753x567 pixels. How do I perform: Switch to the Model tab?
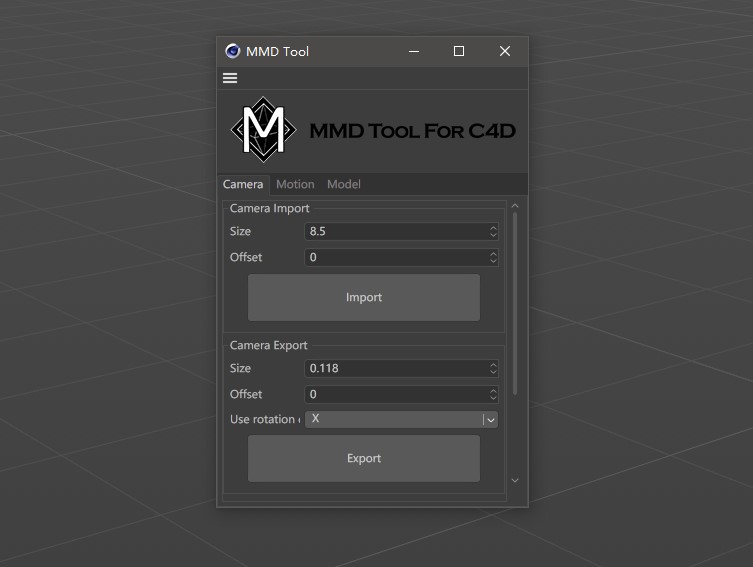(344, 184)
